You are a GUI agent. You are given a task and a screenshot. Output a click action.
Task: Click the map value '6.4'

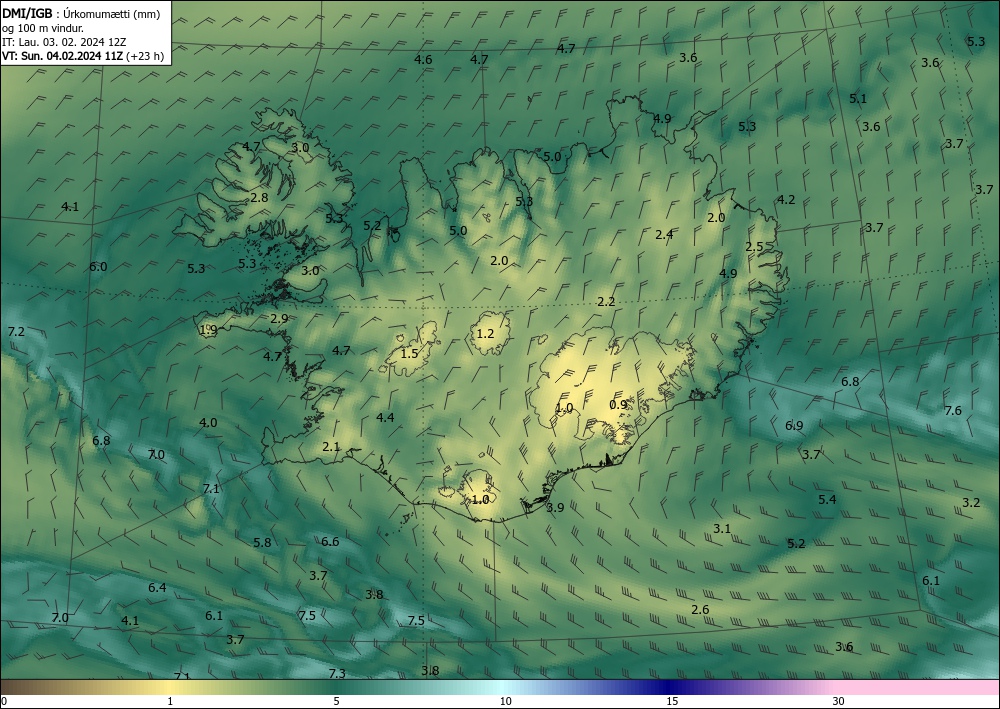(x=157, y=588)
